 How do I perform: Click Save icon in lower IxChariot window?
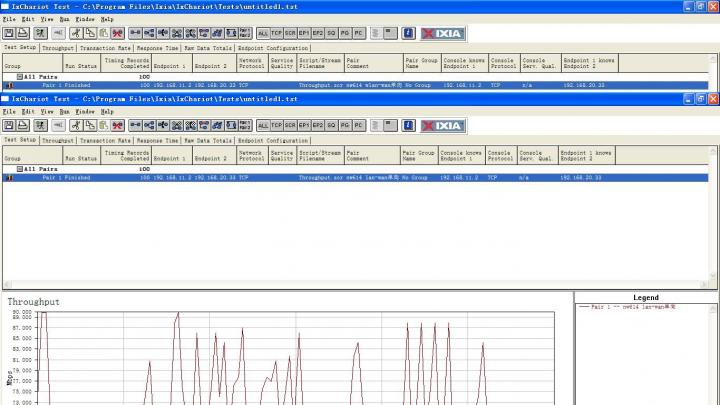coord(9,125)
